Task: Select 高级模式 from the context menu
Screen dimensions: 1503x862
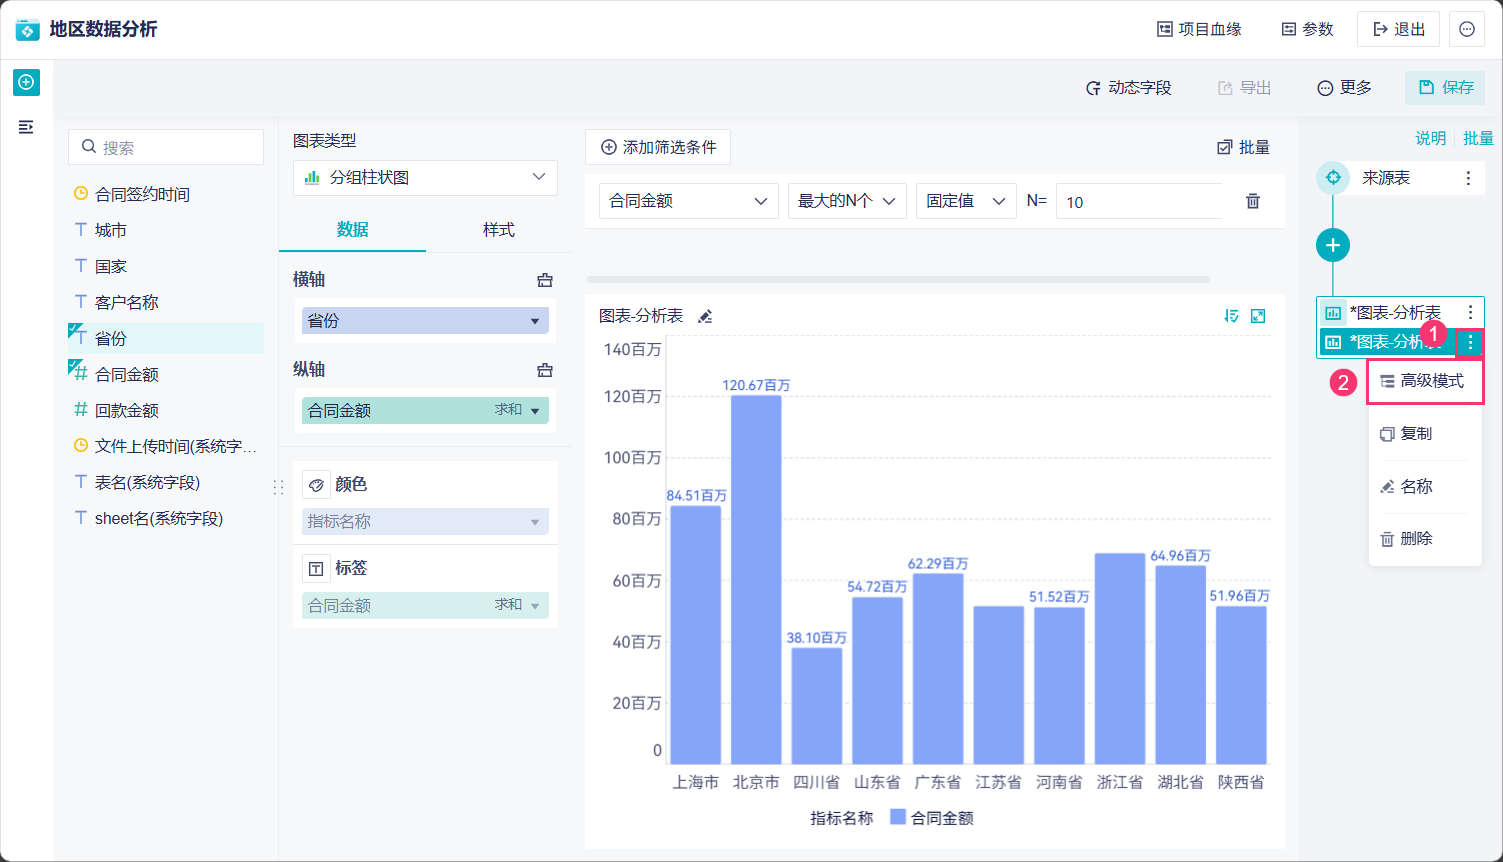Action: click(x=1431, y=381)
